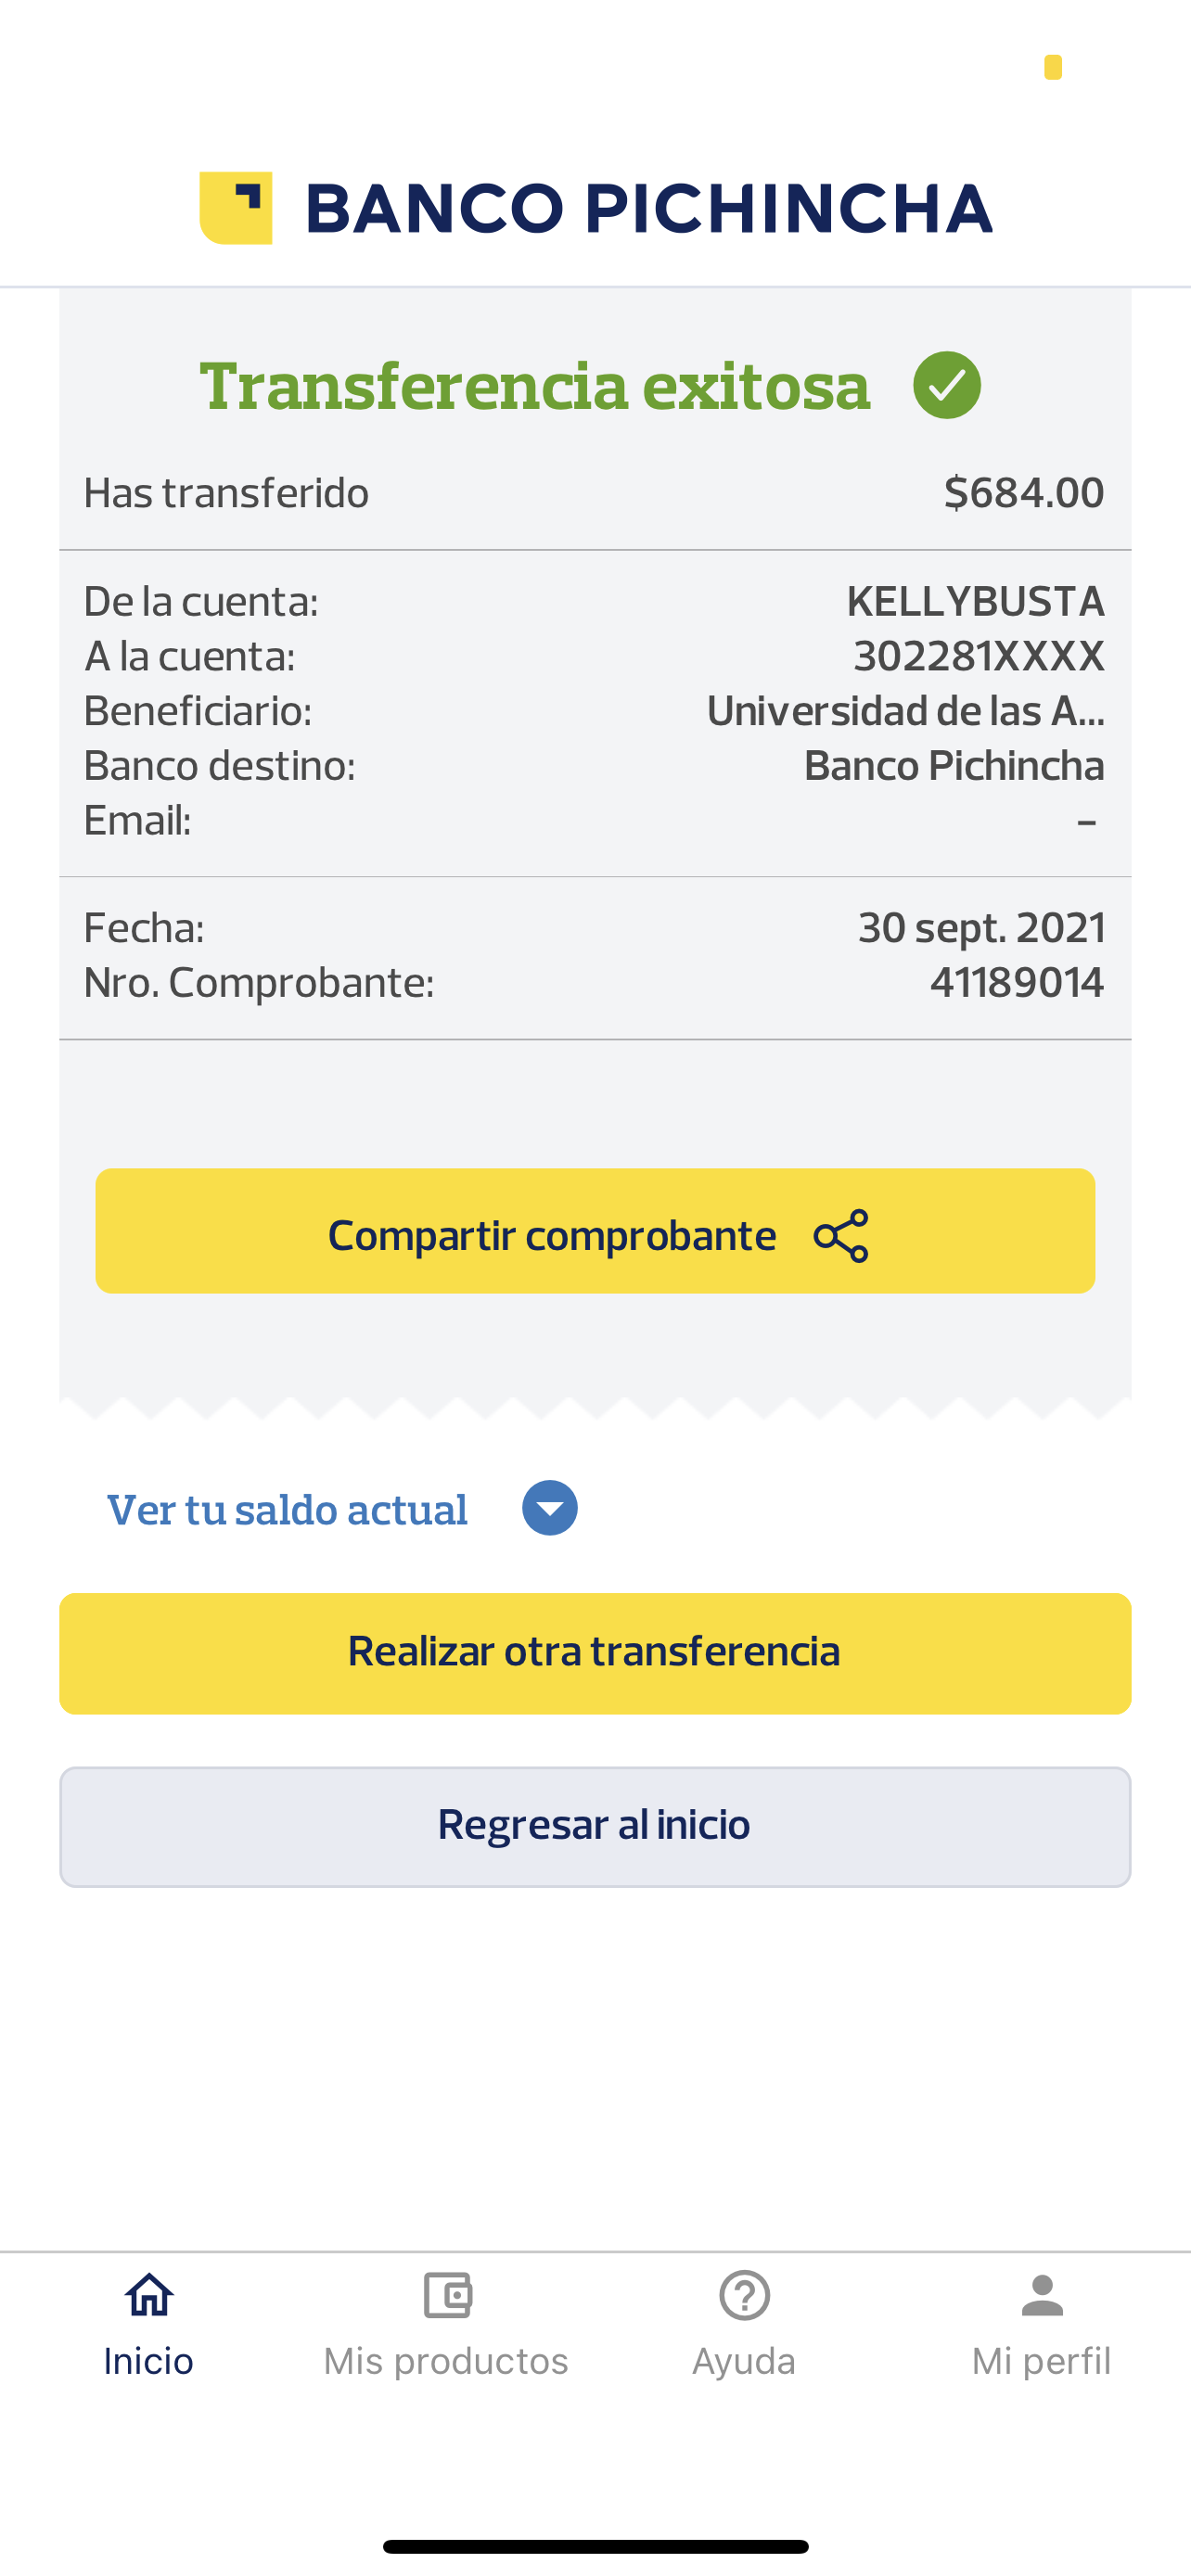Tap the comprobante number 41189014
This screenshot has width=1191, height=2576.
click(1016, 982)
